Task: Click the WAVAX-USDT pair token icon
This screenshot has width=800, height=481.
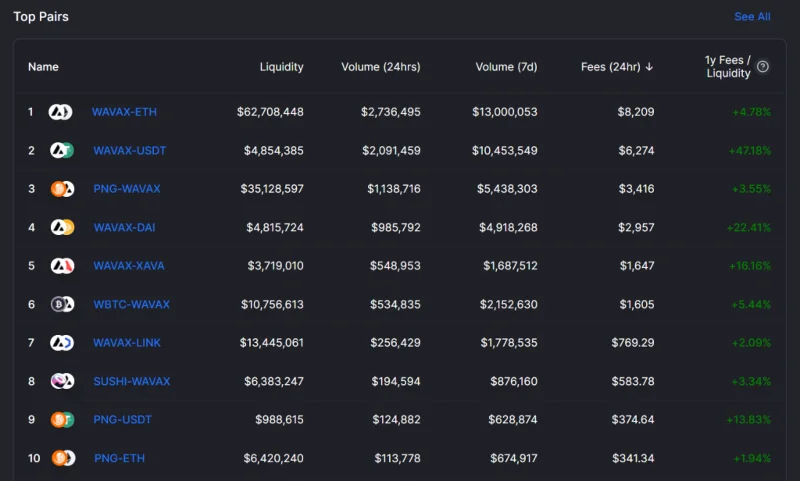Action: pos(62,150)
